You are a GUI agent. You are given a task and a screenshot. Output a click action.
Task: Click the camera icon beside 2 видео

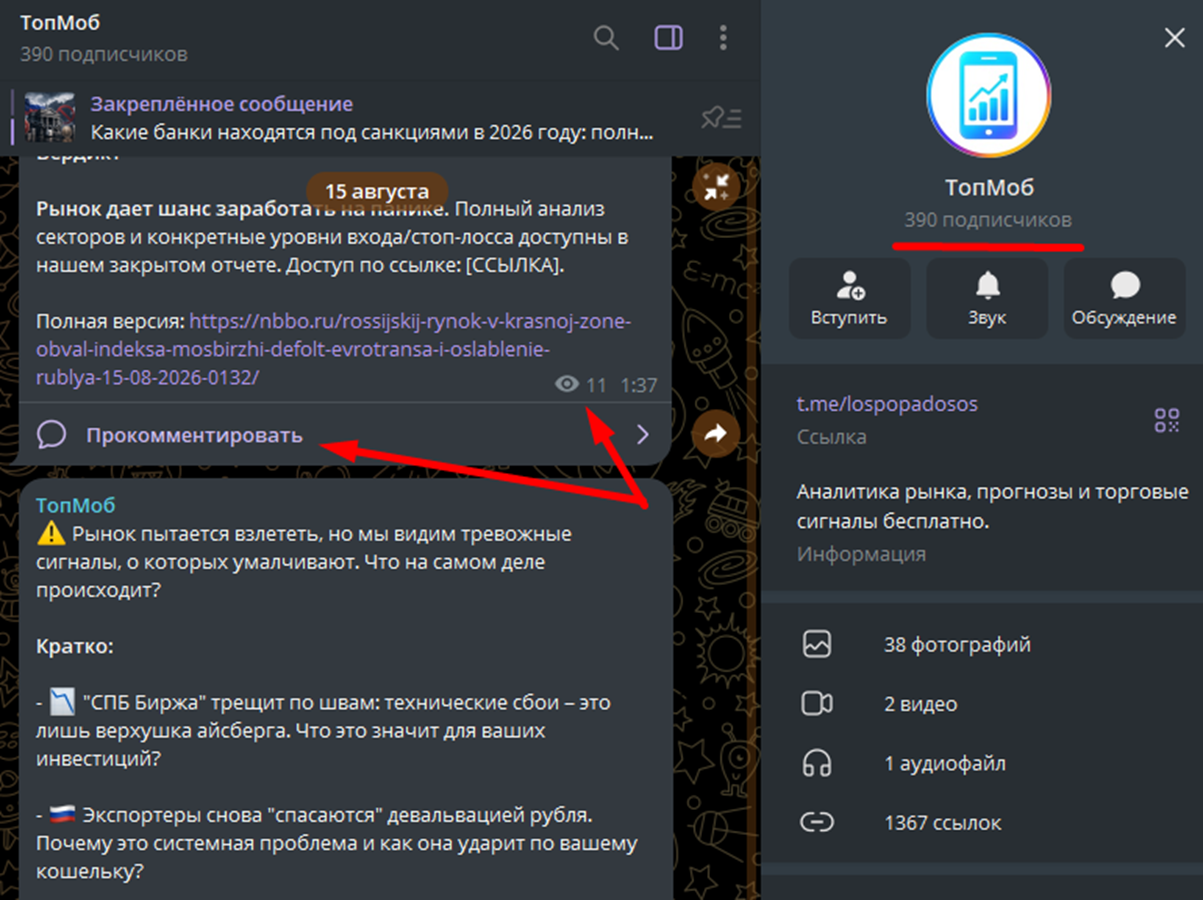click(817, 704)
